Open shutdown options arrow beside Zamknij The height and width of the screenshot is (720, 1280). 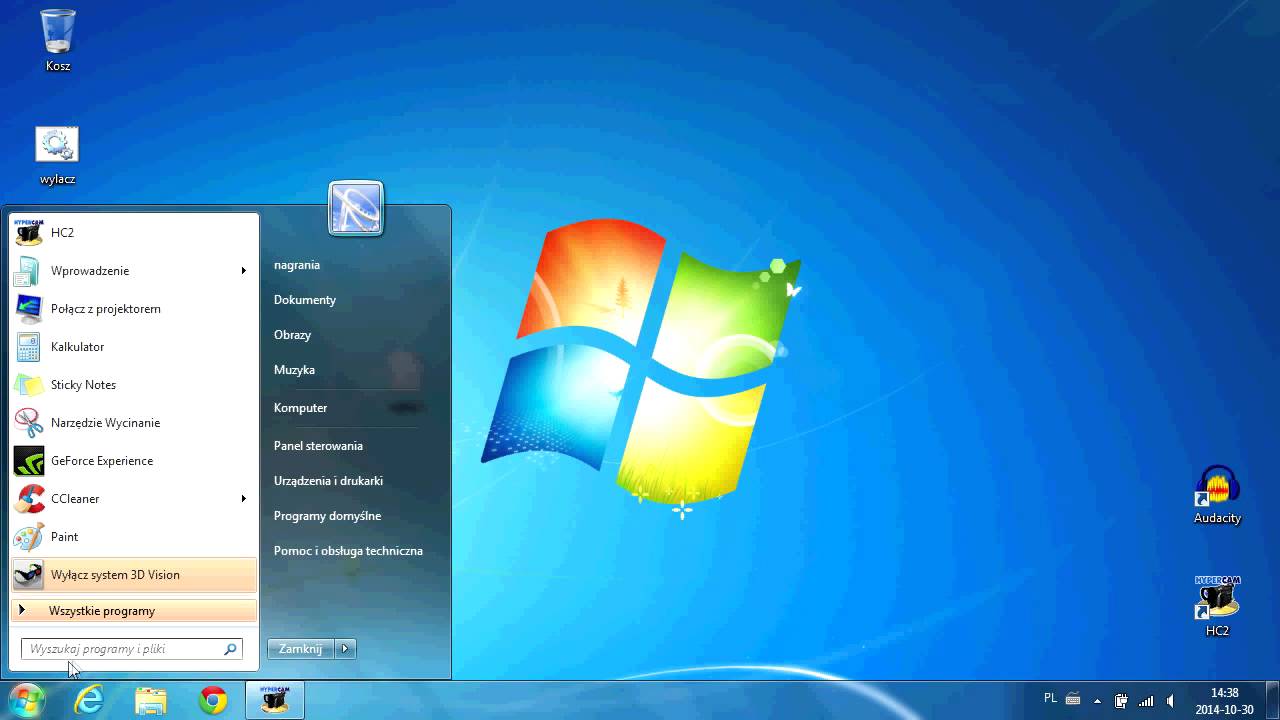[345, 649]
